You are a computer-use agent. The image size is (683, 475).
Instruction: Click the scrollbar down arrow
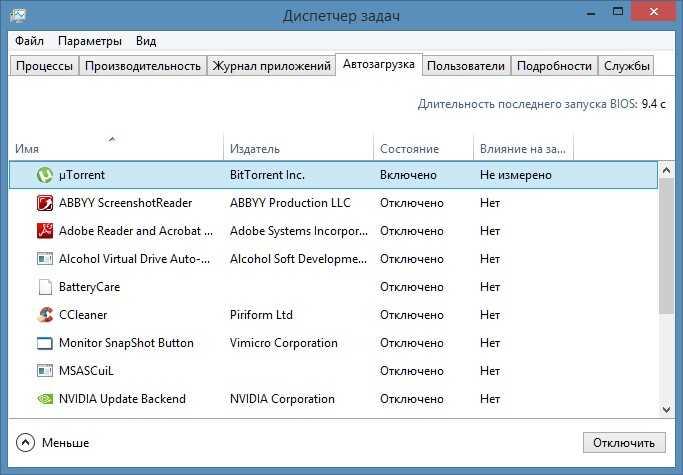pyautogui.click(x=666, y=409)
